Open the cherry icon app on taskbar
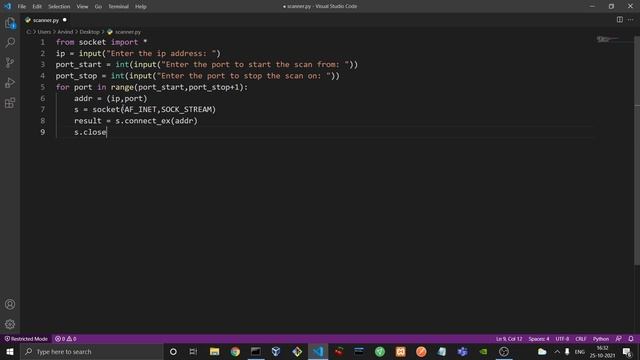The height and width of the screenshot is (360, 640). pos(339,351)
